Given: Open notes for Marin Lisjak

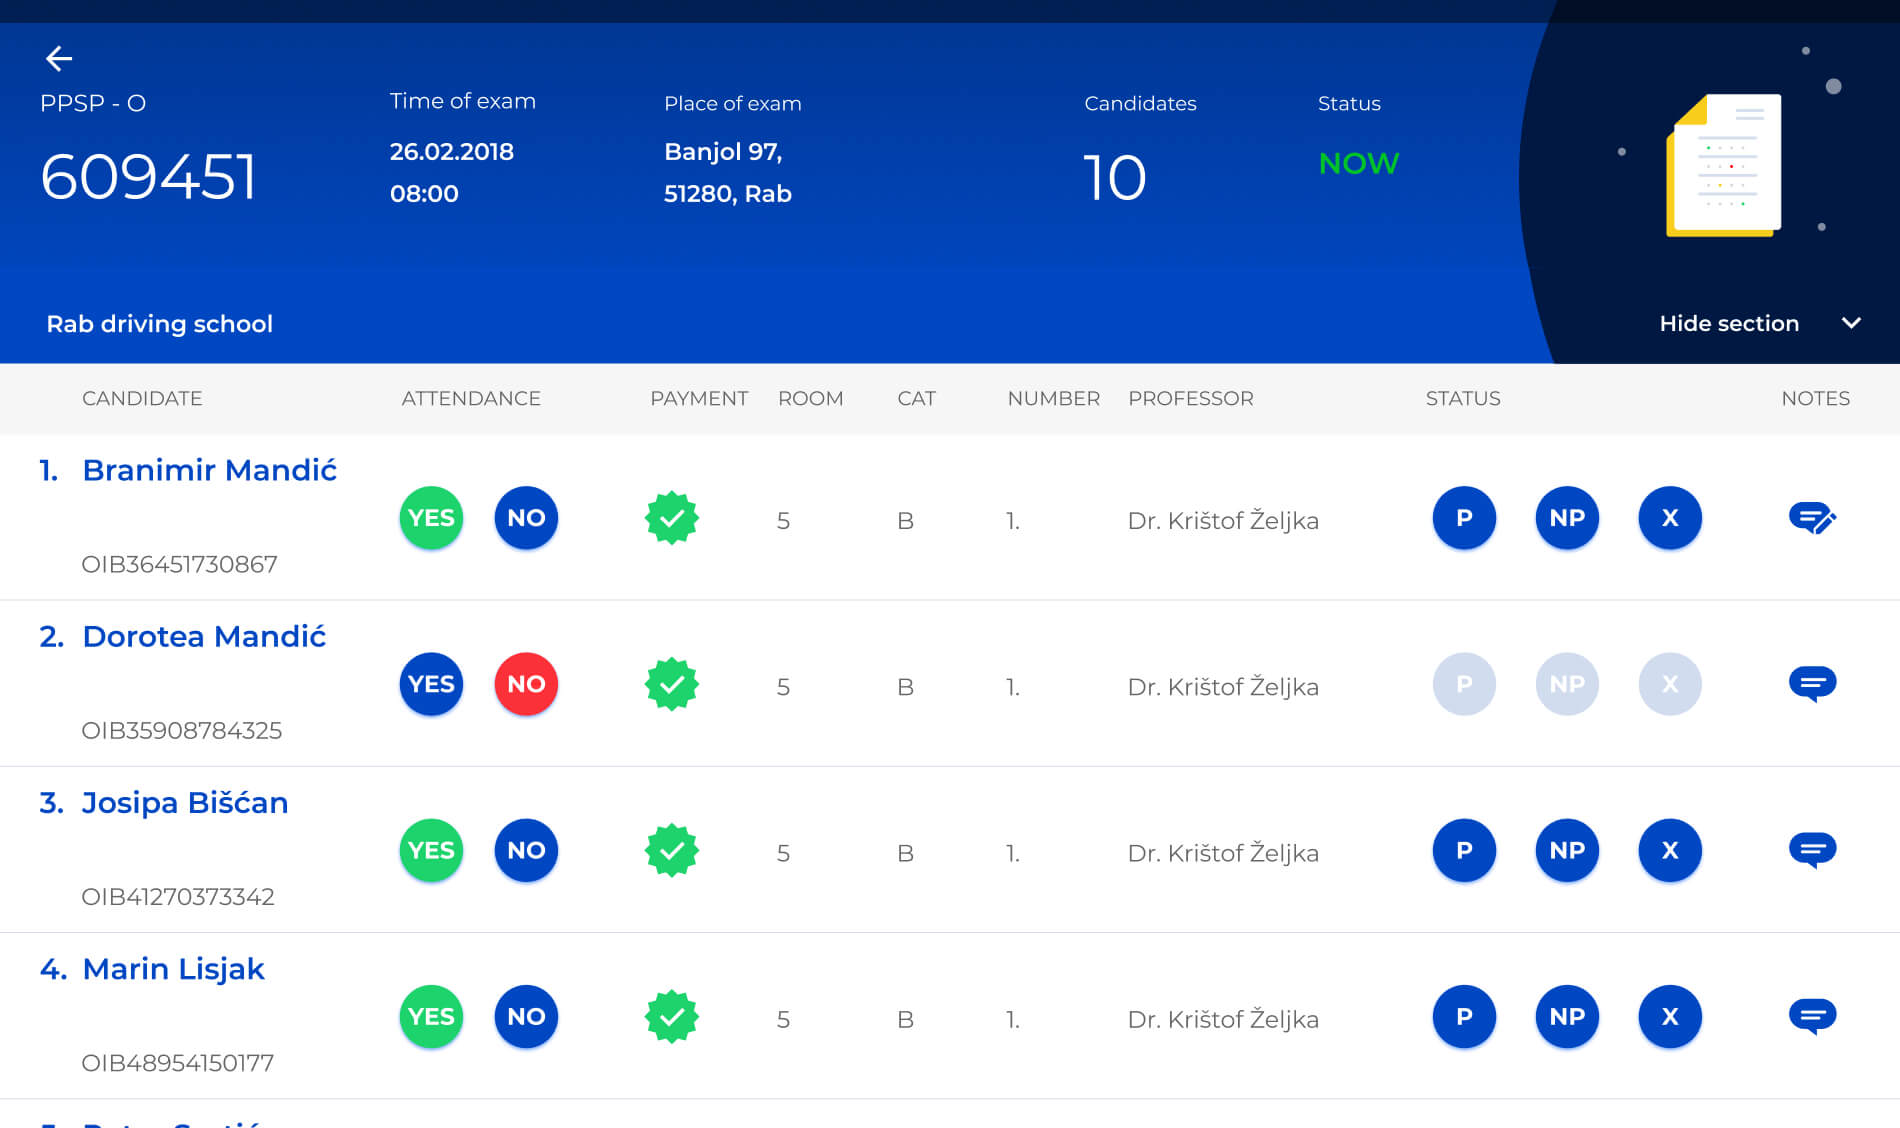Looking at the screenshot, I should coord(1812,1016).
